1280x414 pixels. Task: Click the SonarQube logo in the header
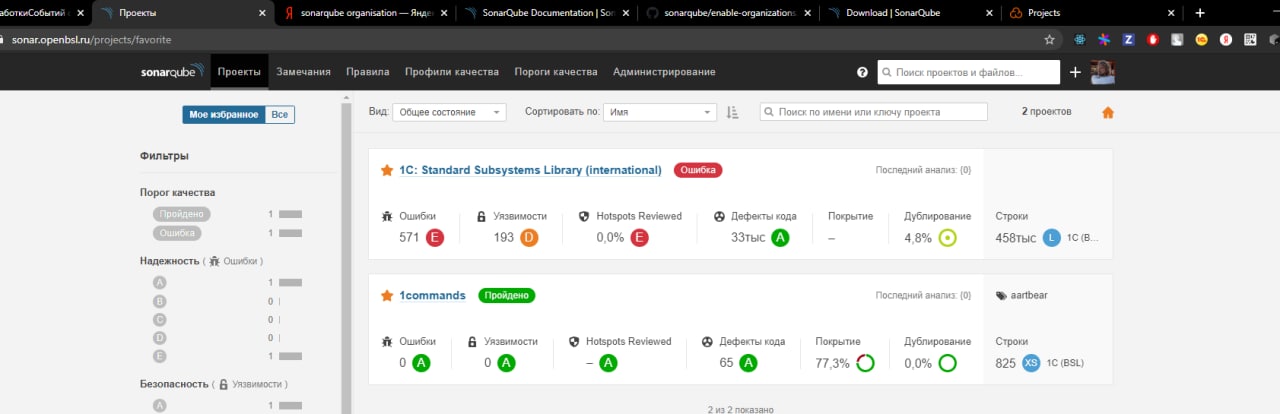tap(173, 72)
